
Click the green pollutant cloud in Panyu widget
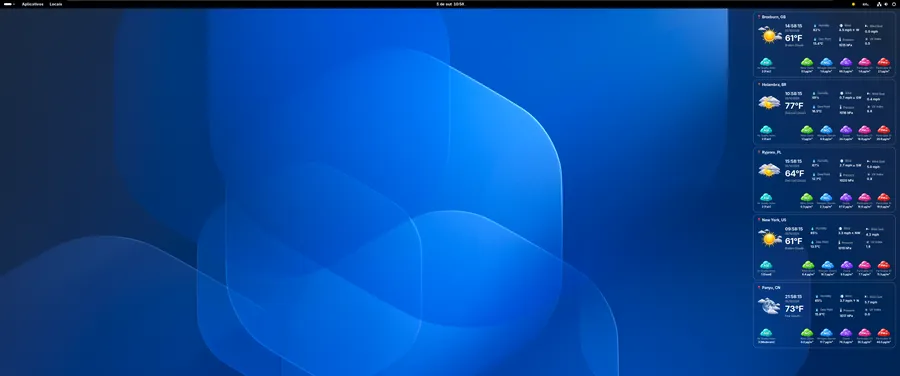coord(807,333)
